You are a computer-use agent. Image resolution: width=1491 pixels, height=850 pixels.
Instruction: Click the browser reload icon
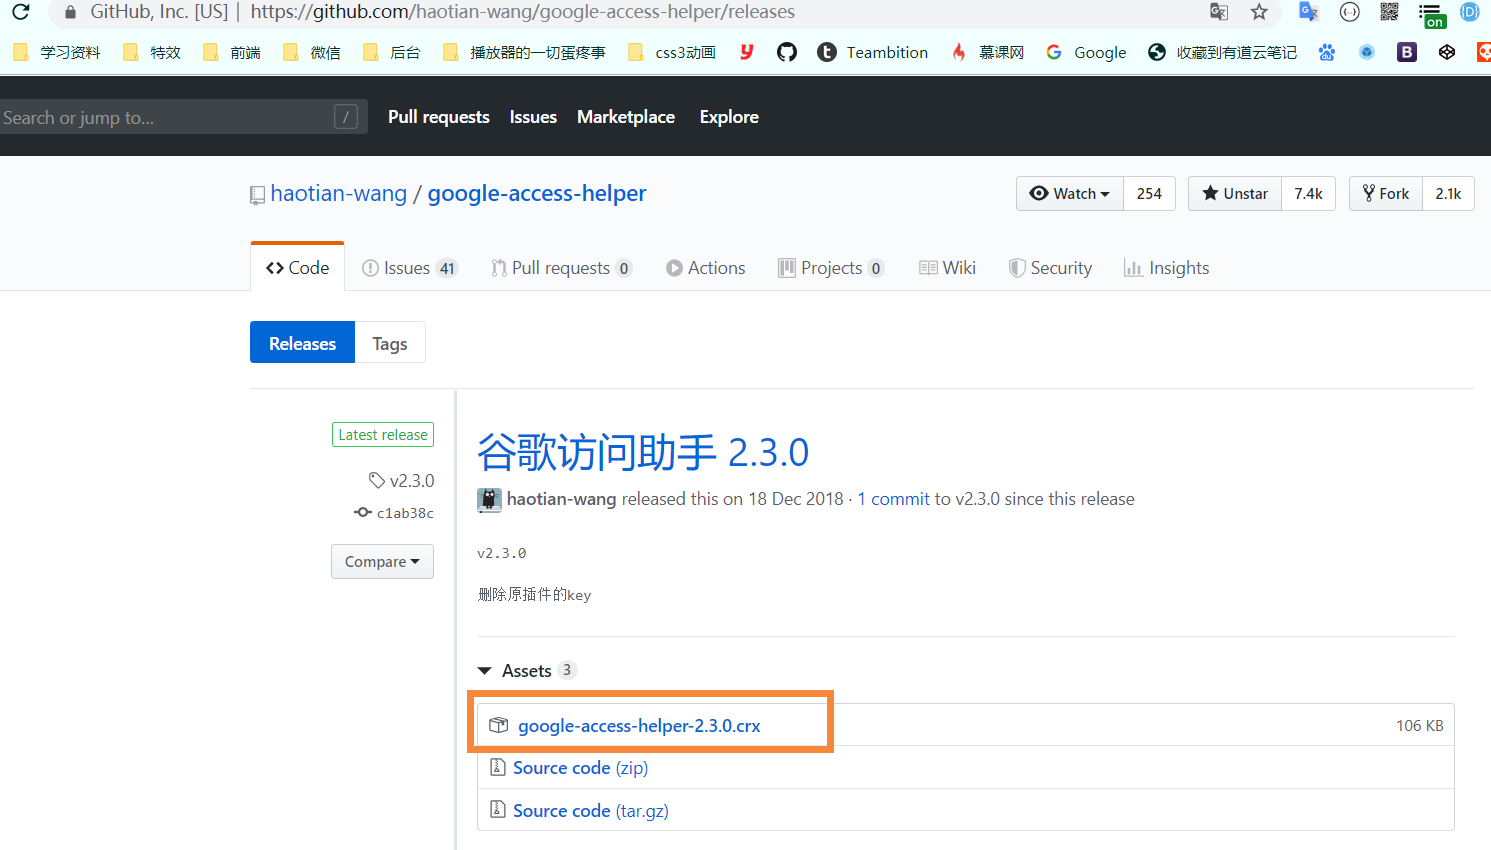pyautogui.click(x=20, y=12)
